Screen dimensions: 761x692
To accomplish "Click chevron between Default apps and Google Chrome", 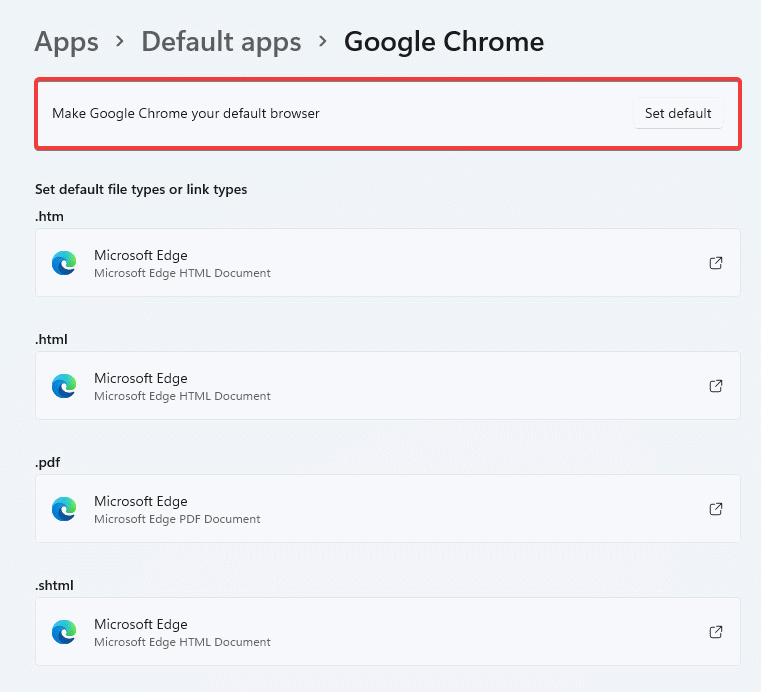I will coord(323,42).
